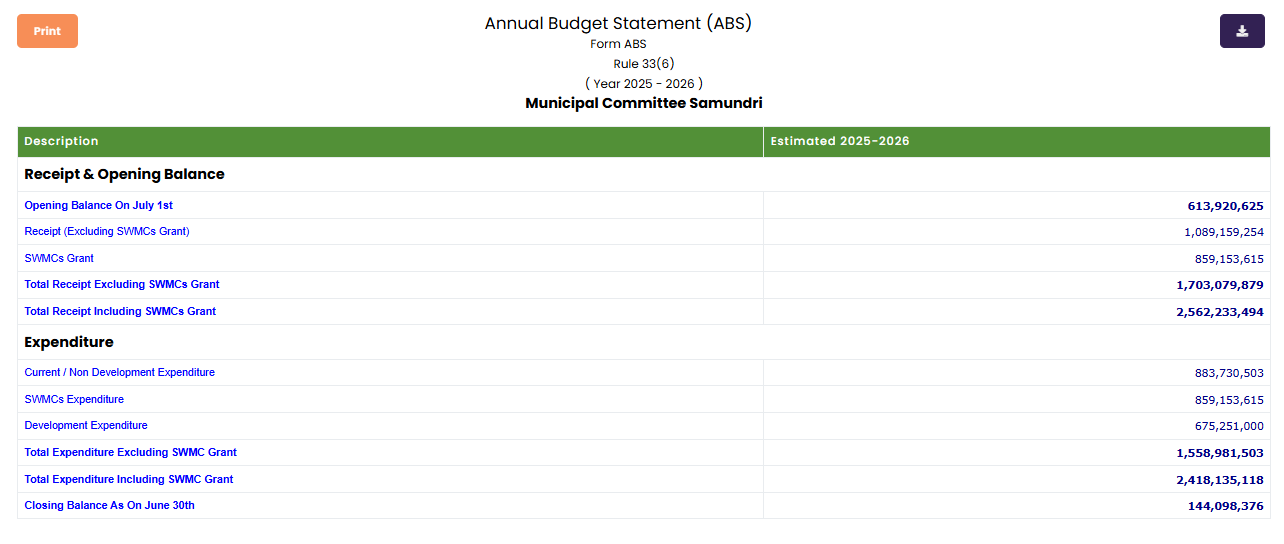Click the Estimated 2025-2026 column header
The height and width of the screenshot is (544, 1284).
tap(840, 141)
